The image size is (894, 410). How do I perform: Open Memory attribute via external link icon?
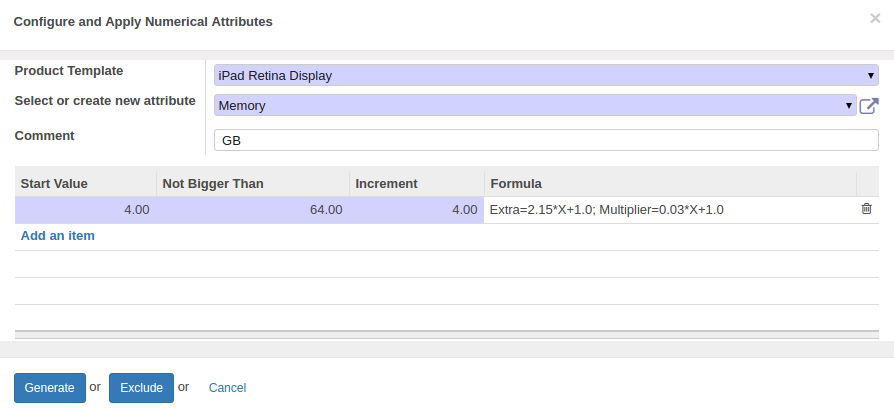click(868, 106)
